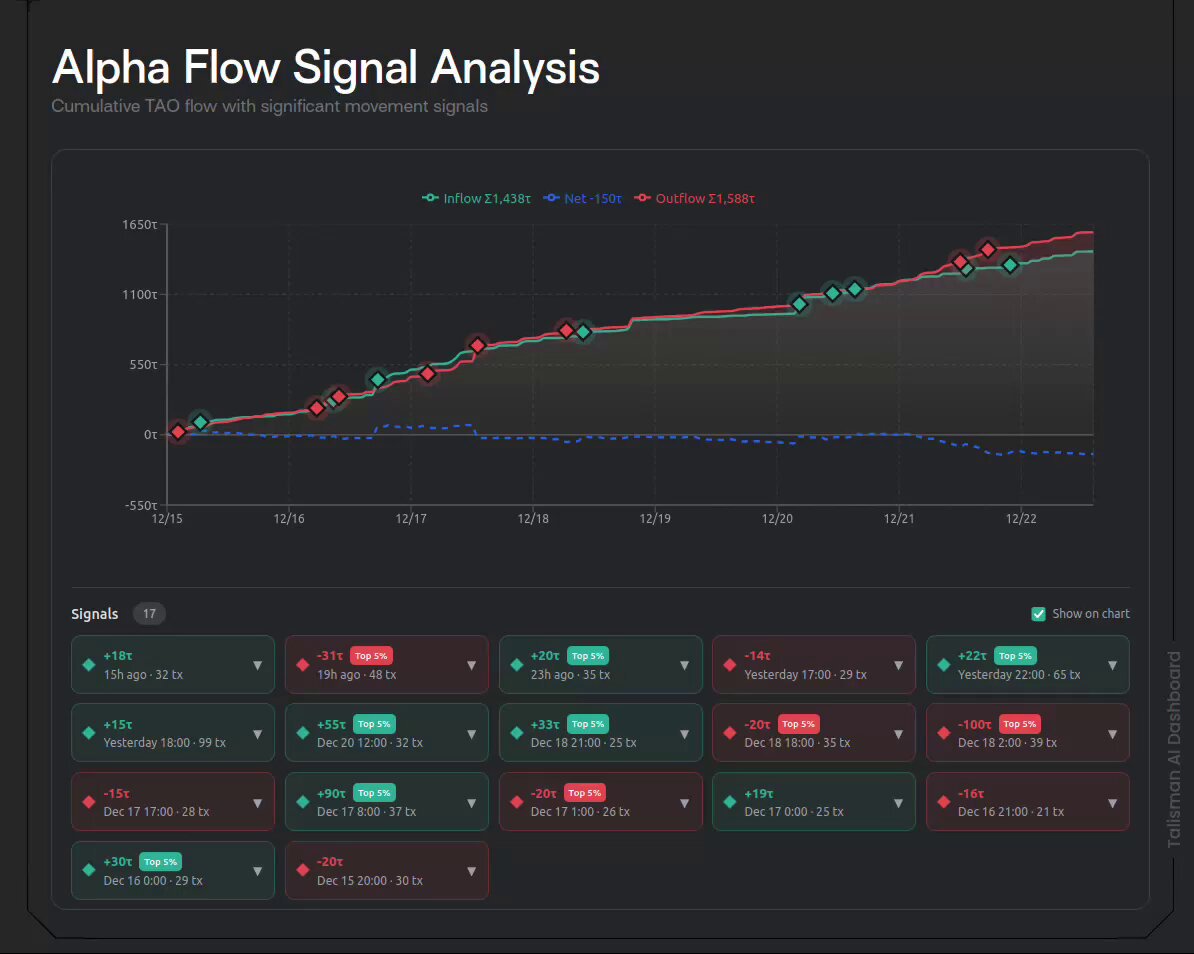Screen dimensions: 1194x954
Task: Toggle the Net series in chart legend
Action: [583, 199]
